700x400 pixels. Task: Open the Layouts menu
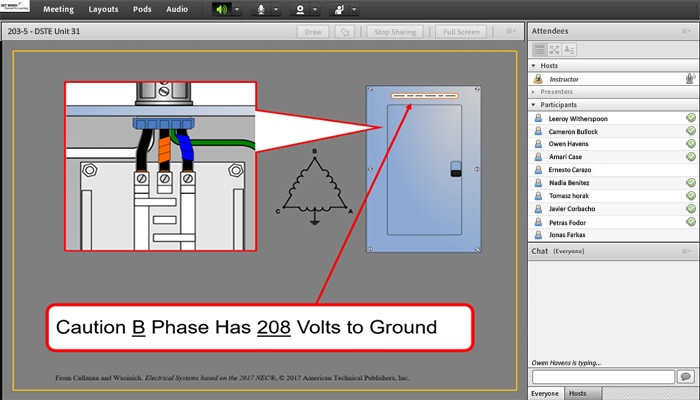103,9
